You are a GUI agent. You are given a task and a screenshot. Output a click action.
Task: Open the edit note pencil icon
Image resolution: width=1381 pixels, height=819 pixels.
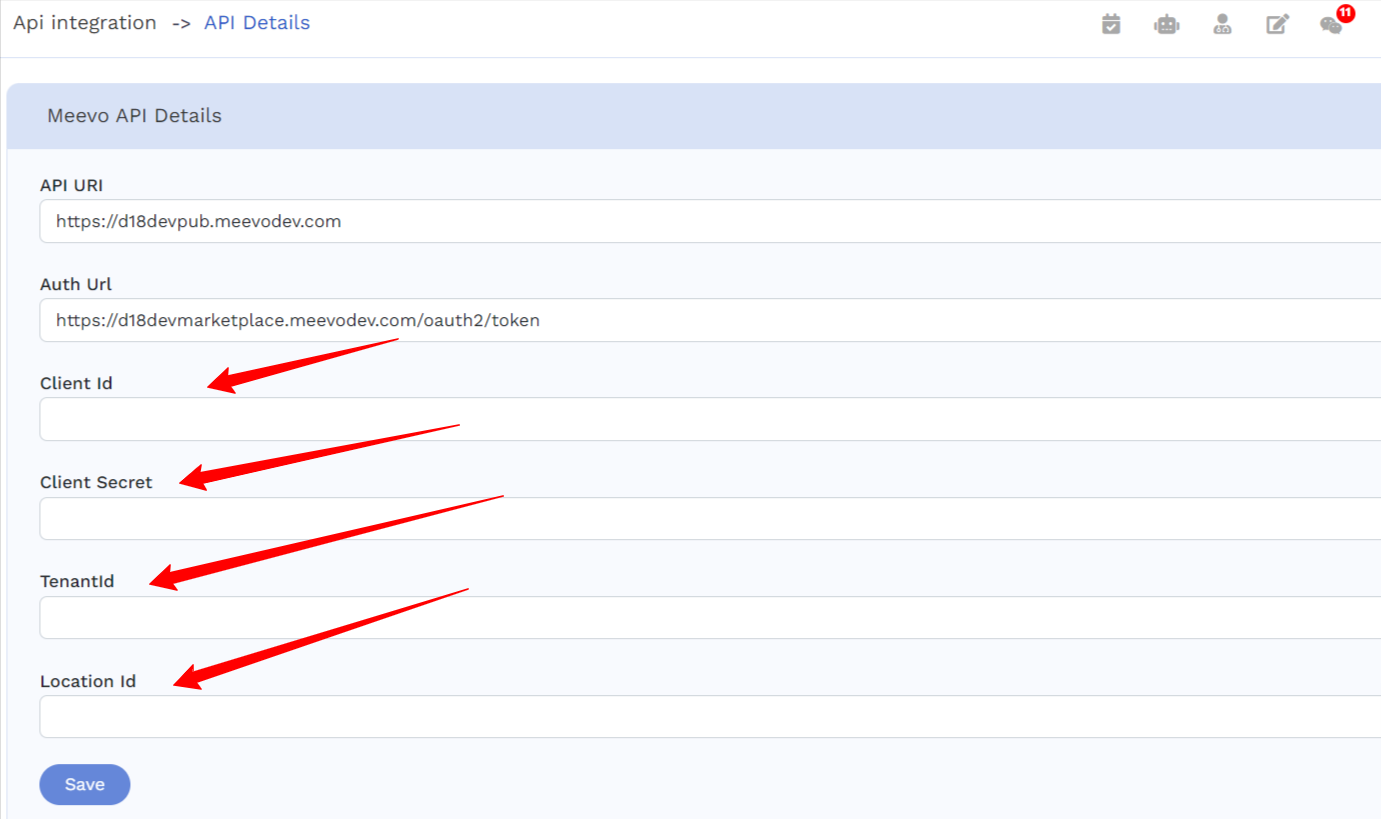point(1278,25)
